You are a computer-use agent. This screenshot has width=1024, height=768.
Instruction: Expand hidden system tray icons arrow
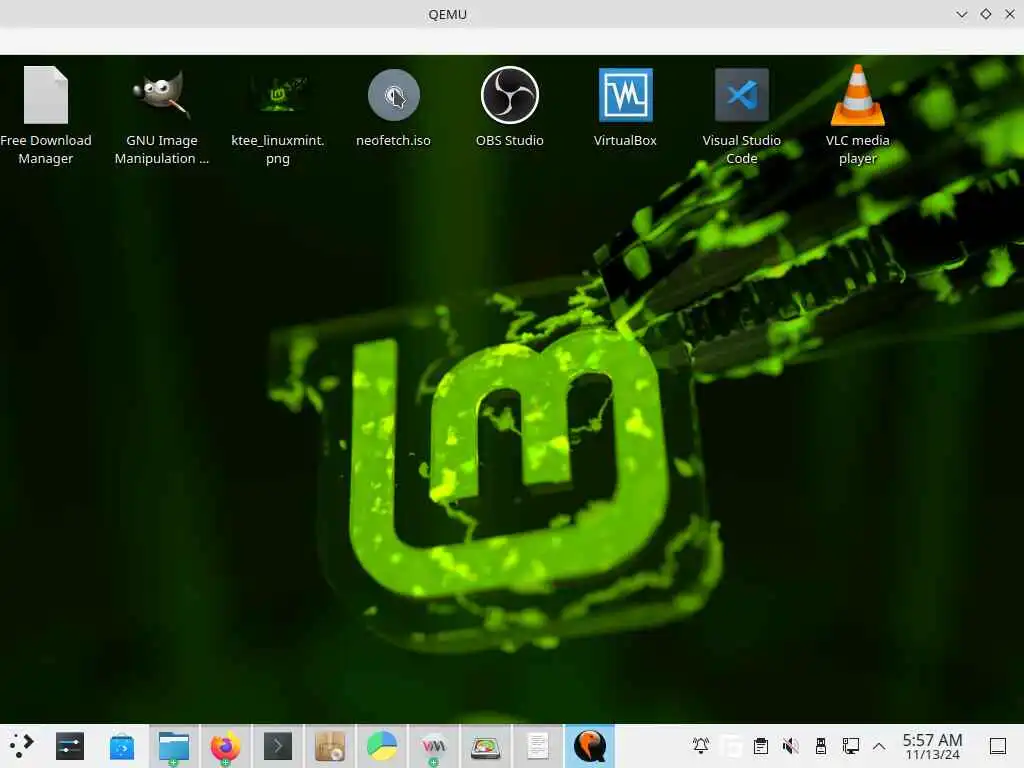tap(879, 746)
